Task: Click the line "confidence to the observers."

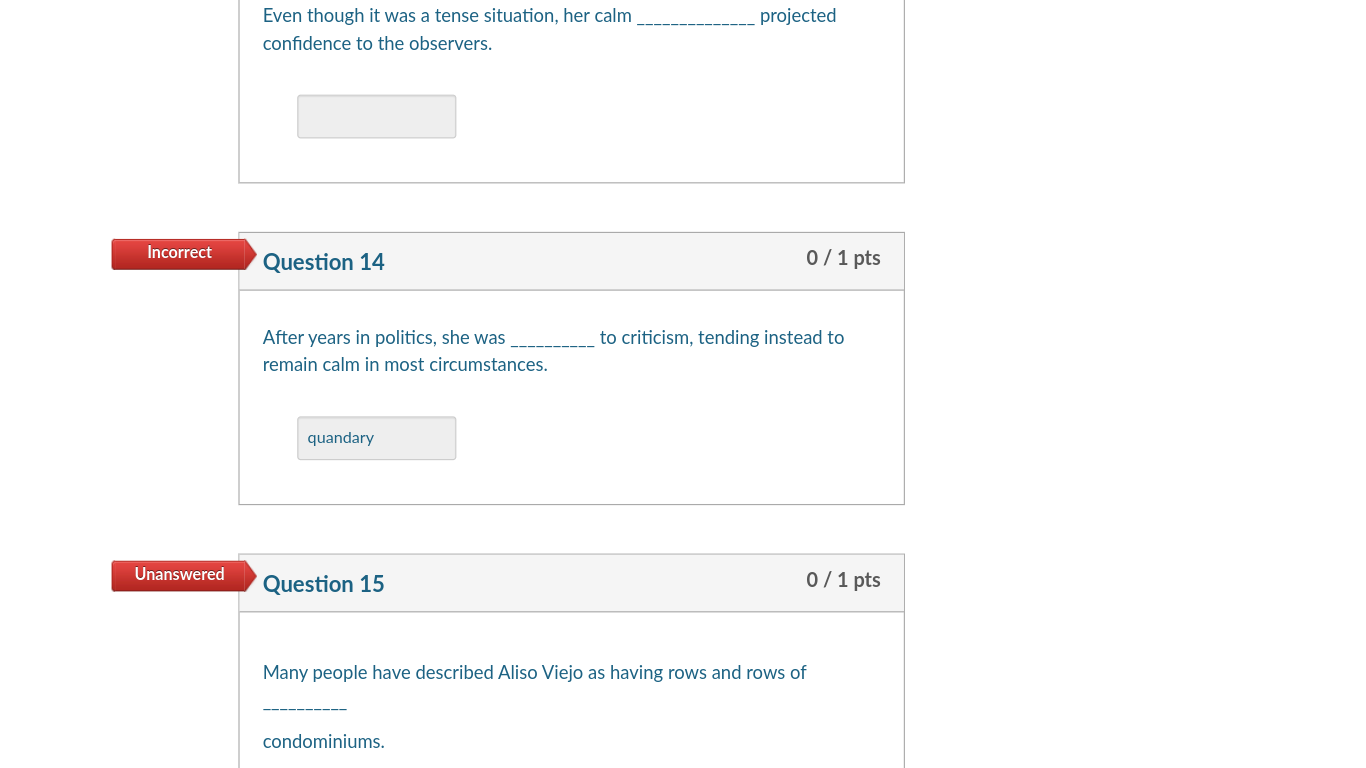Action: coord(377,44)
